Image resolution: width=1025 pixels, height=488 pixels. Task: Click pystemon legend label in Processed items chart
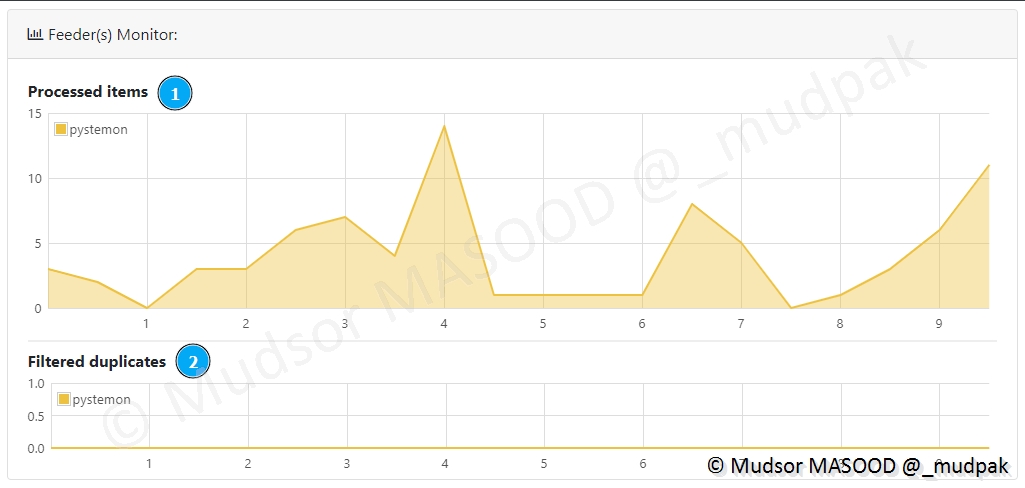click(99, 130)
